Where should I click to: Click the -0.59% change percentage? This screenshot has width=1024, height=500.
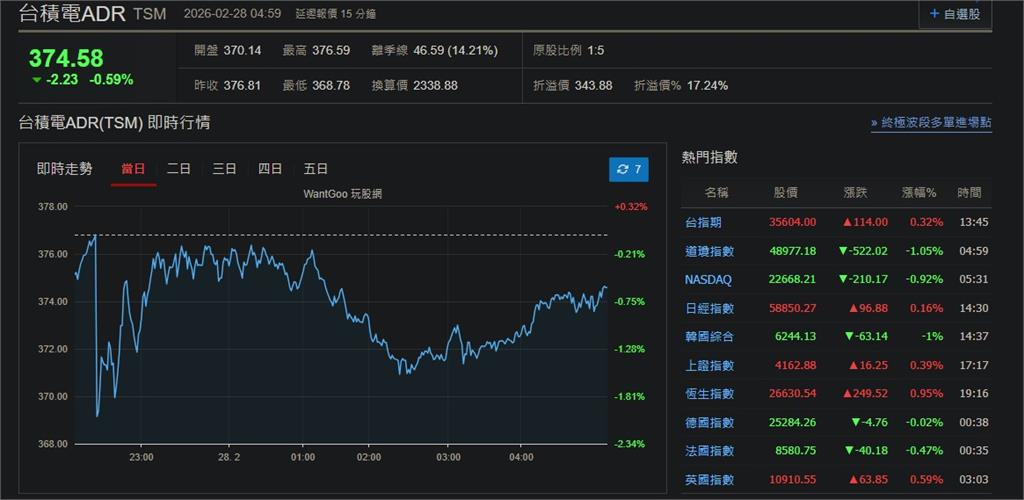coord(111,80)
